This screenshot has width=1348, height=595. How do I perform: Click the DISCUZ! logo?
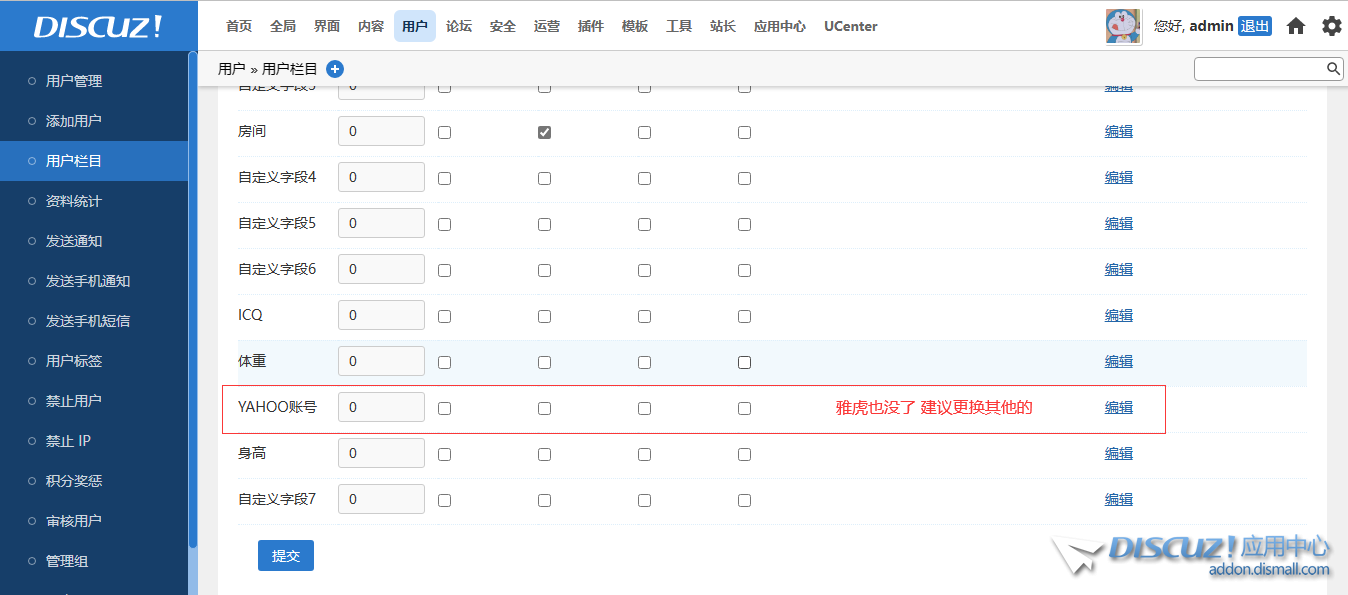coord(98,27)
